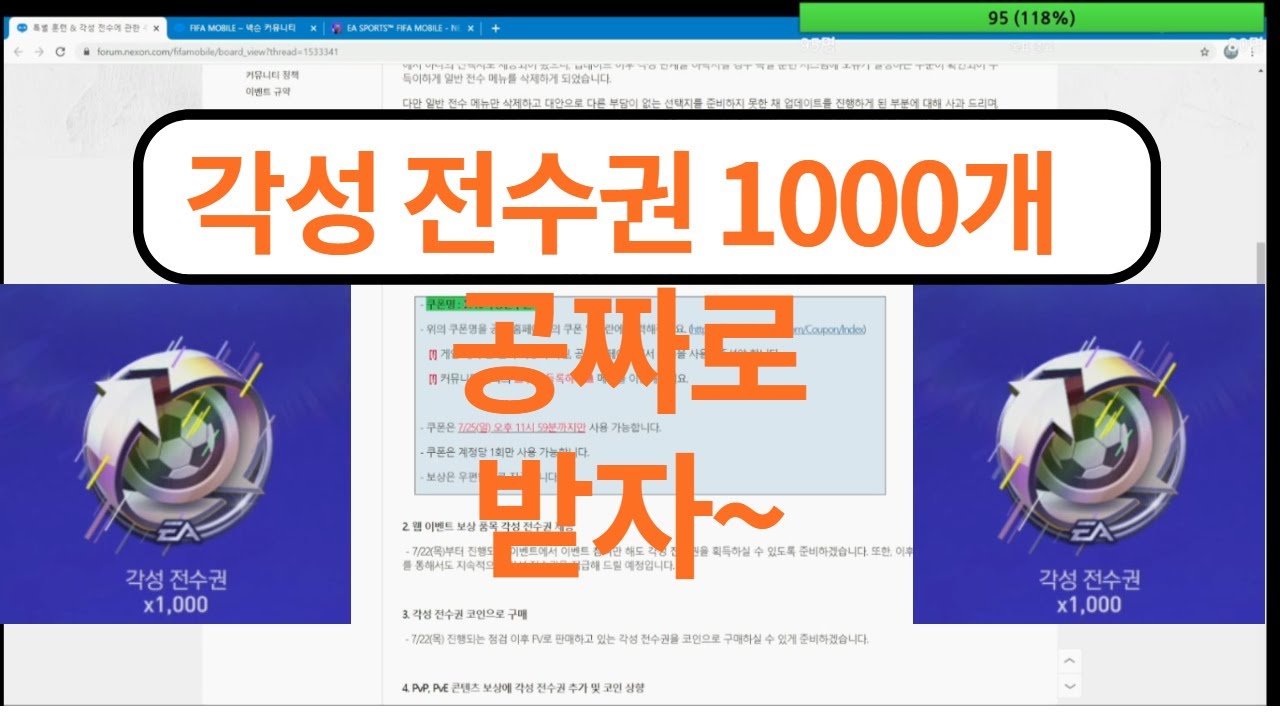Click the left 각성 전수권 x1,000 image
The width and height of the screenshot is (1280, 720).
[x=175, y=453]
